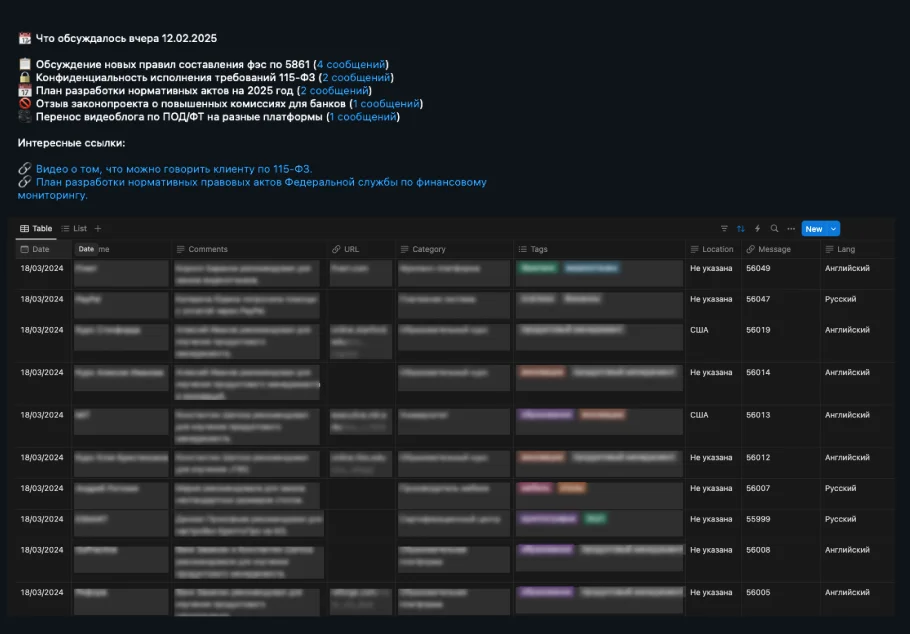Open automations lightning bolt icon
Screen dimensions: 910x634
pos(757,229)
